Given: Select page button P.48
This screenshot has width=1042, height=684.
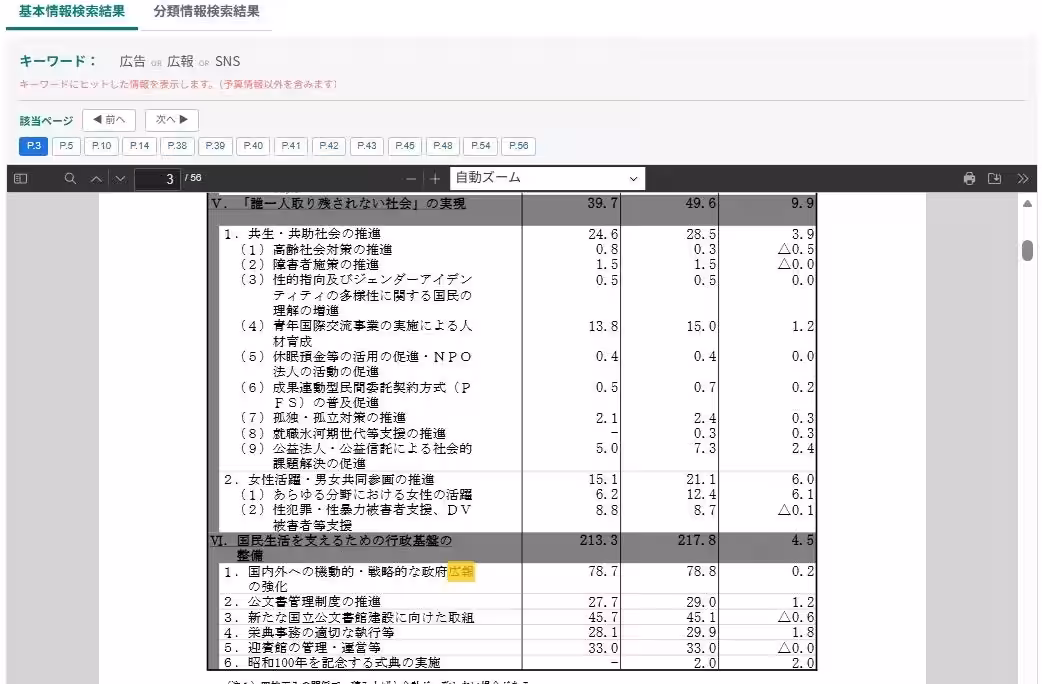Looking at the screenshot, I should pyautogui.click(x=443, y=146).
